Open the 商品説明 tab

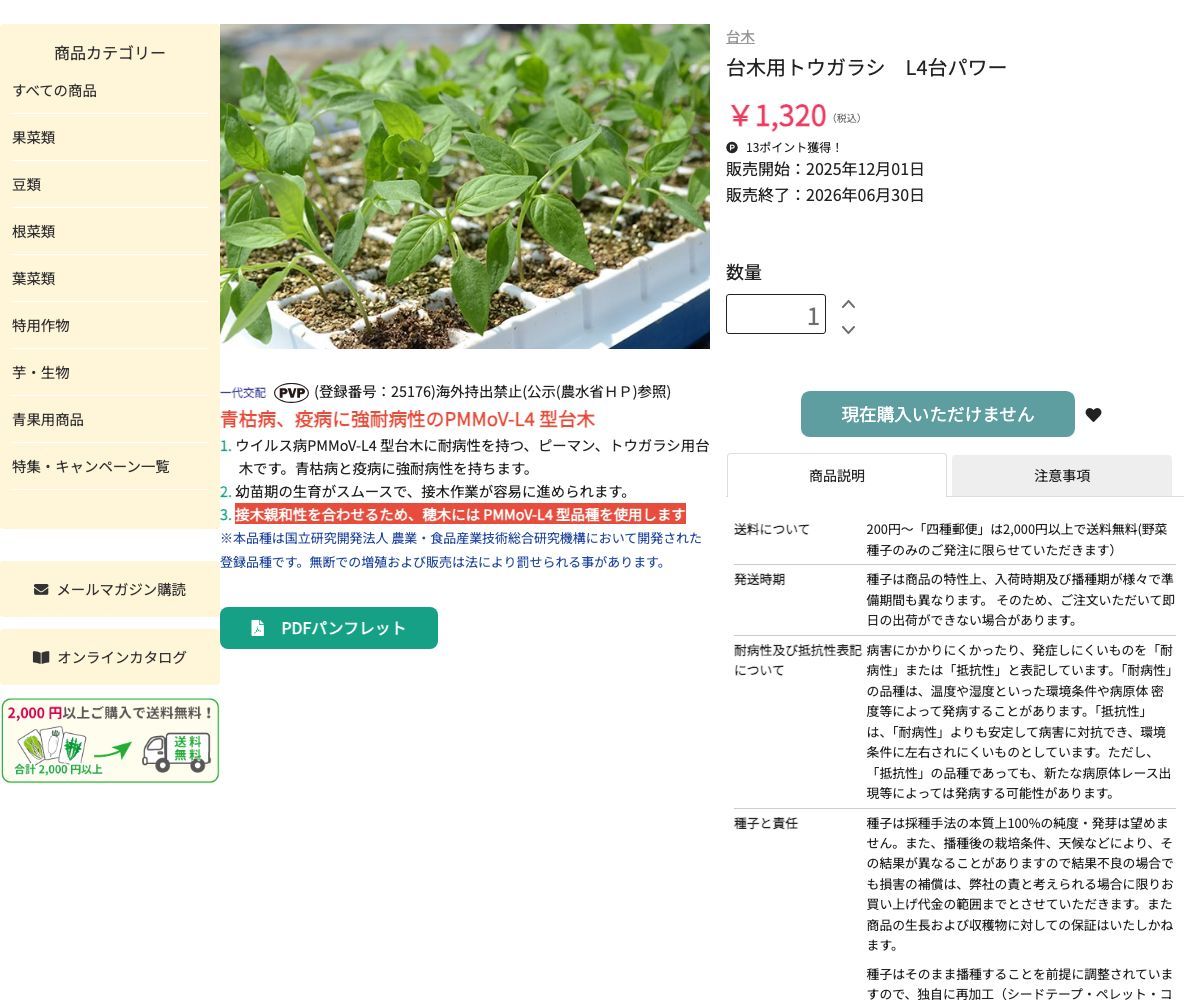coord(836,476)
